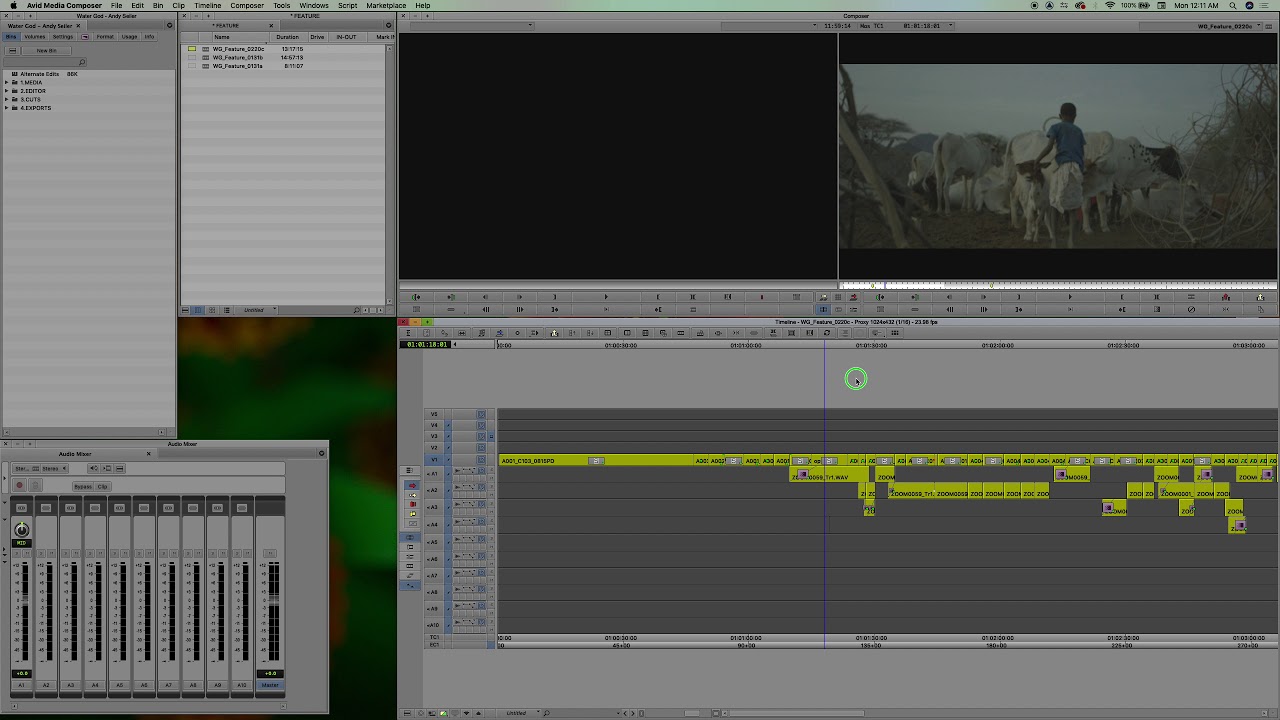The width and height of the screenshot is (1280, 720).
Task: Select the Master track button in mixer
Action: (x=270, y=685)
